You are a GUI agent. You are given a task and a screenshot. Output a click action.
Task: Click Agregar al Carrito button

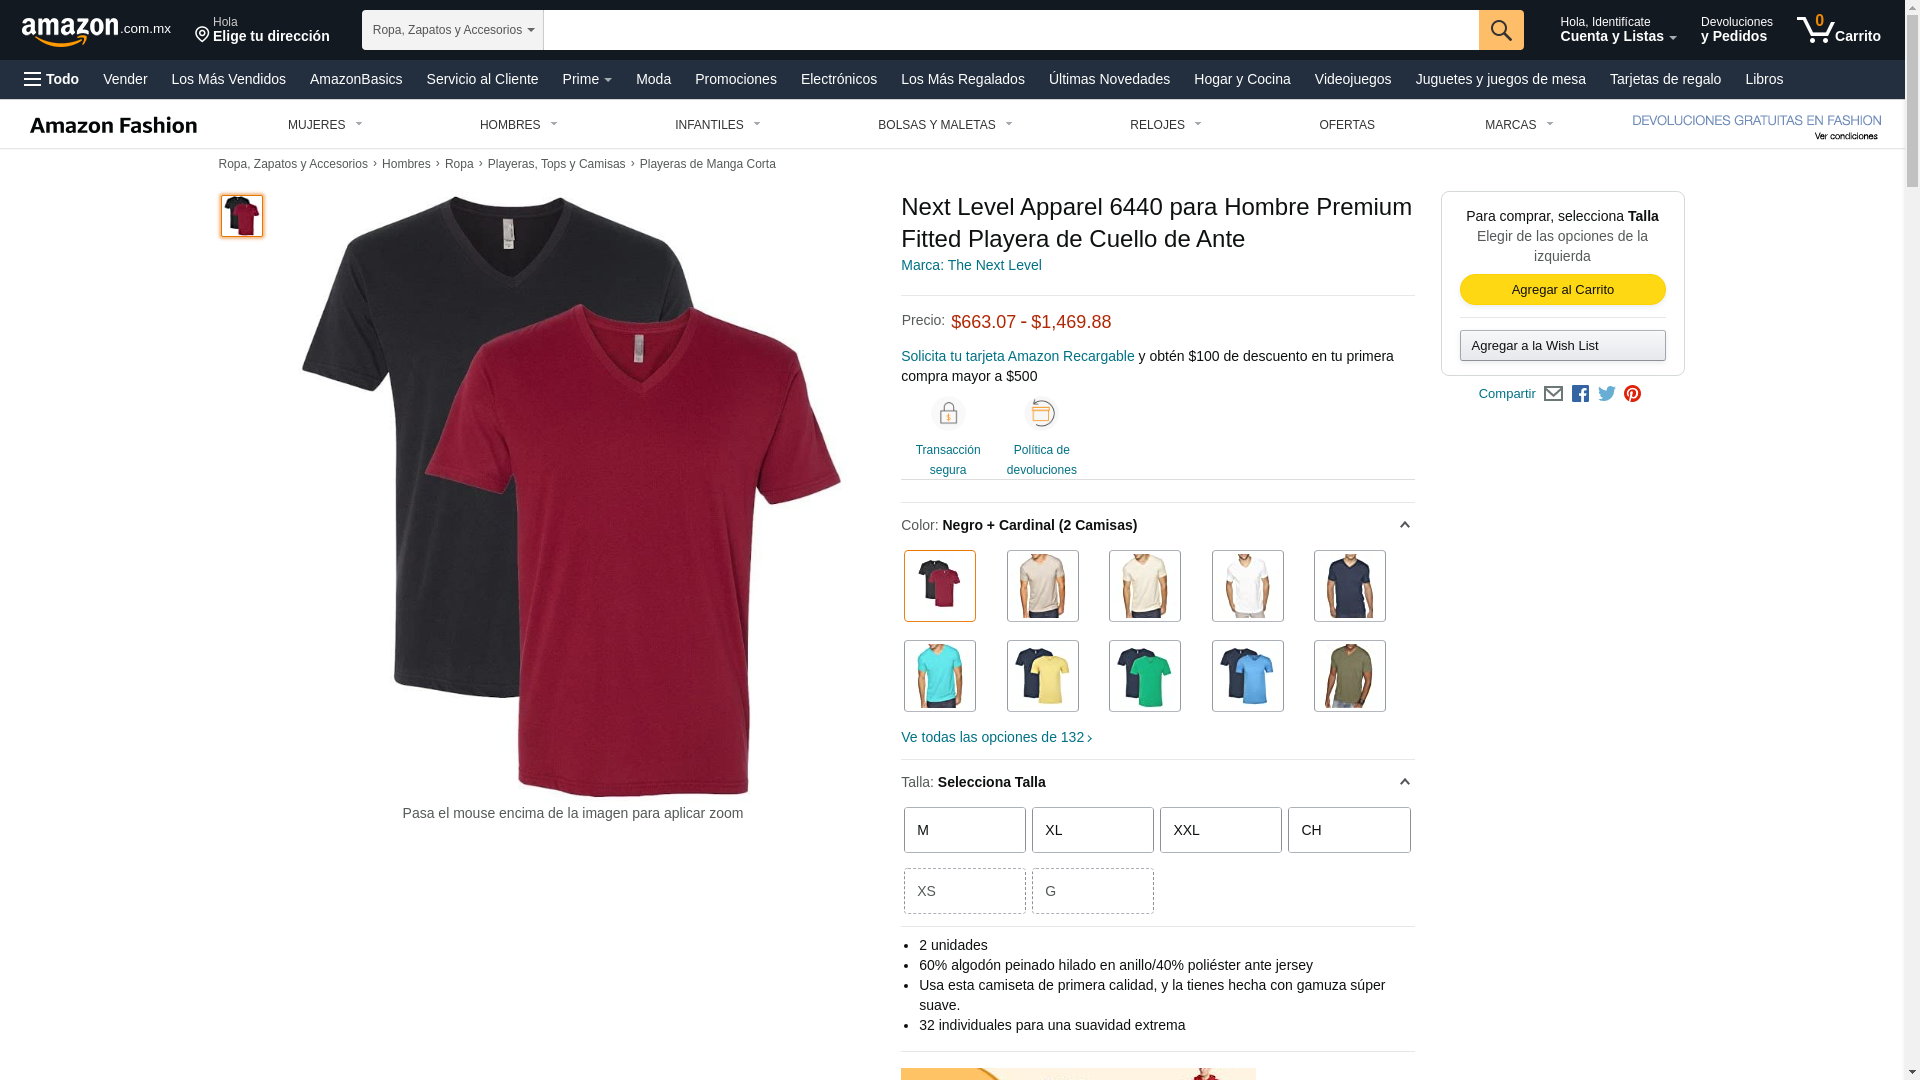point(1563,290)
